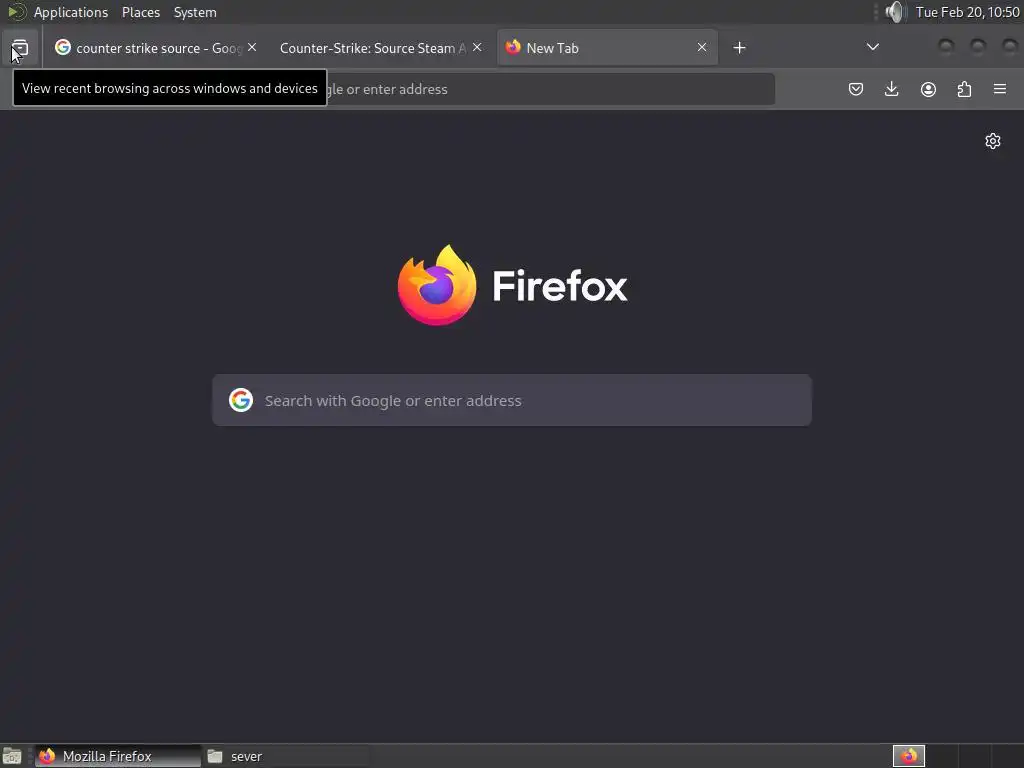
Task: Open the System menu
Action: [195, 12]
